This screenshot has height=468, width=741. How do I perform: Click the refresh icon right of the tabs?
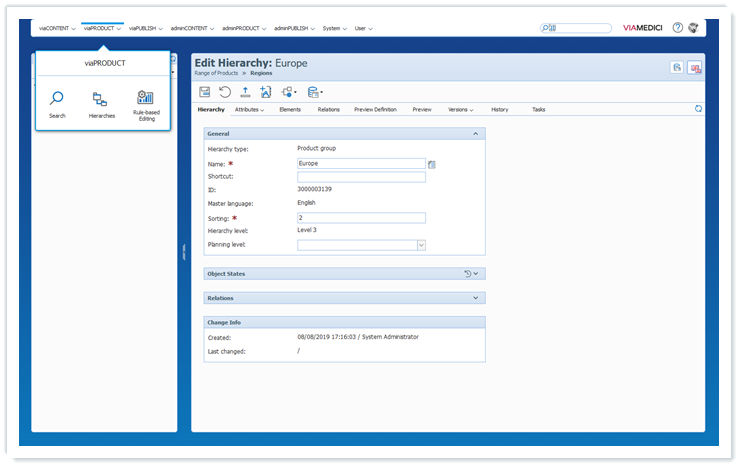click(698, 109)
